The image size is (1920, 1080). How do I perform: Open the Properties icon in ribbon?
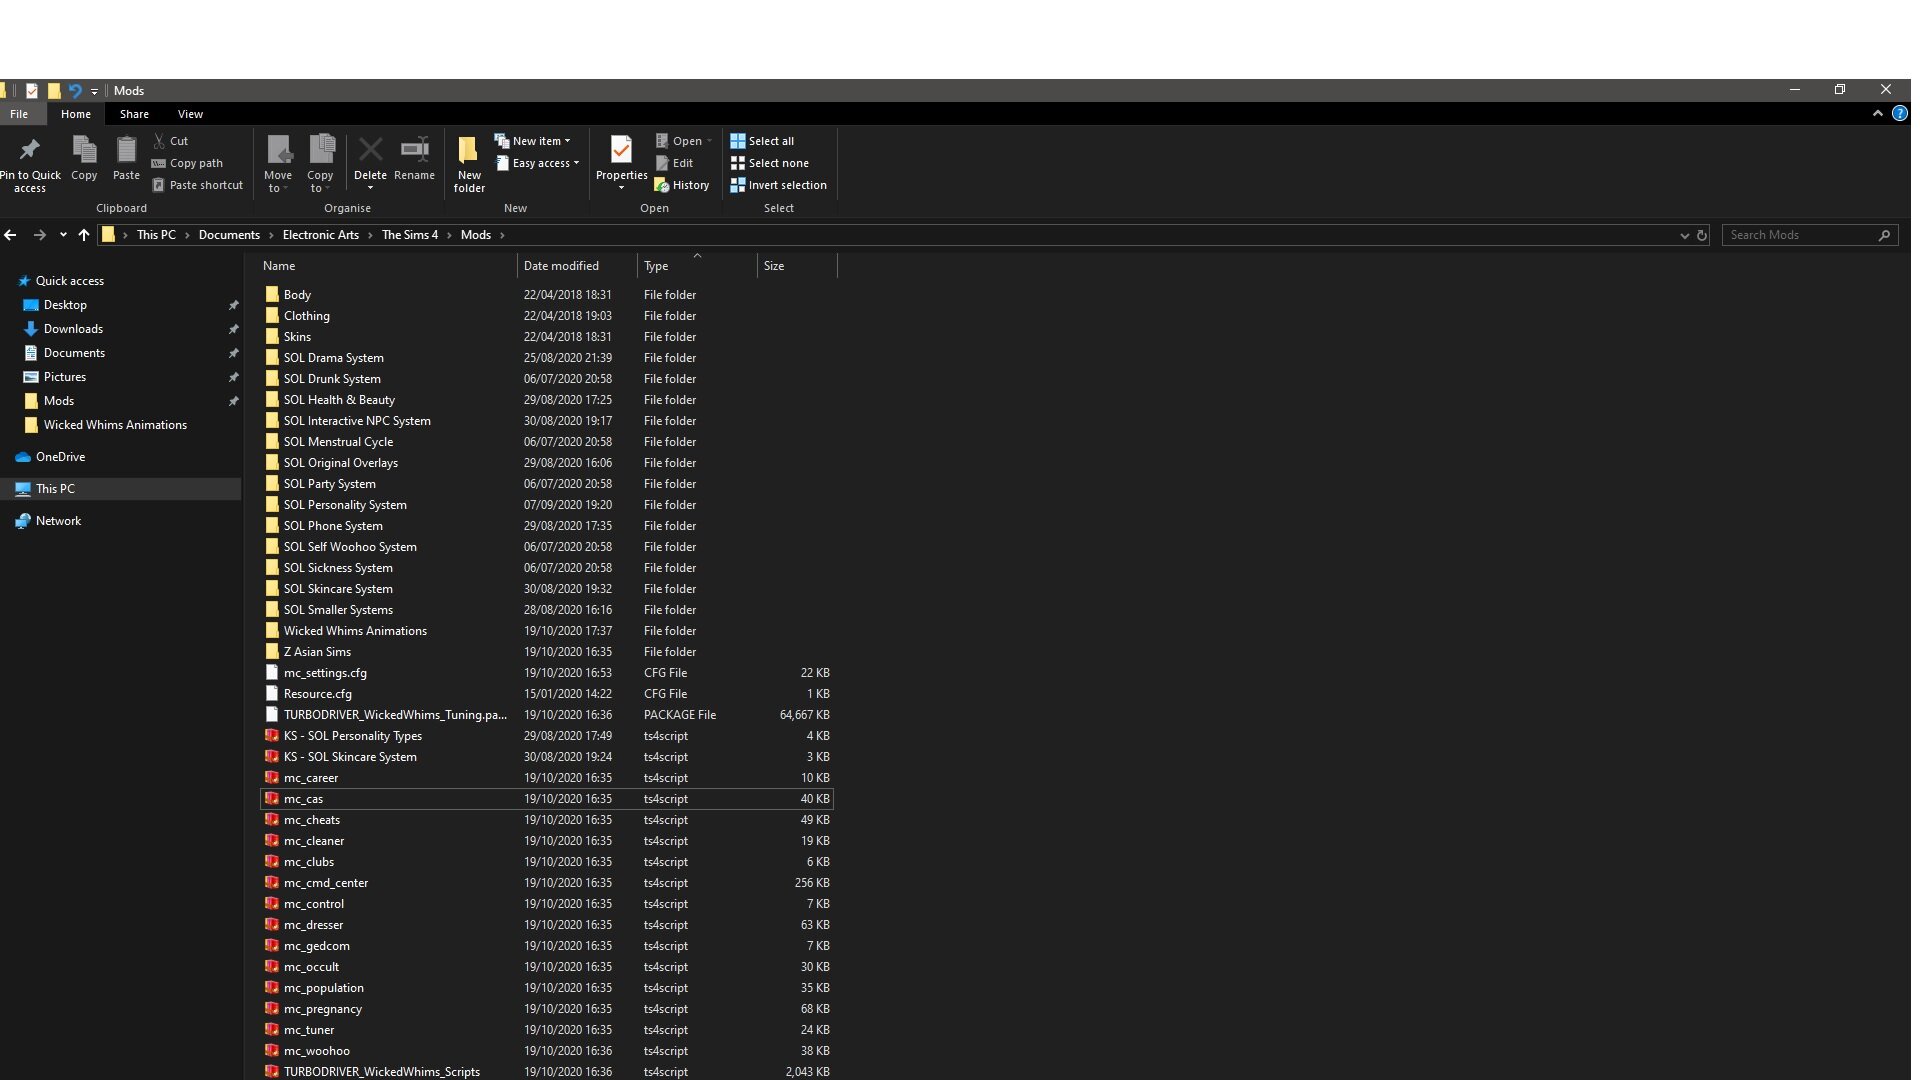pos(621,151)
